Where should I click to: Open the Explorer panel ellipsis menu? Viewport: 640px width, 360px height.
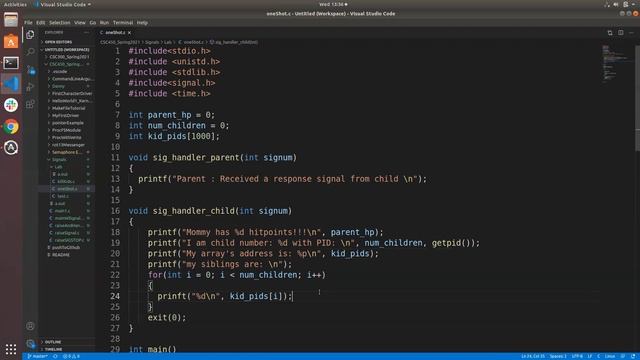click(86, 33)
